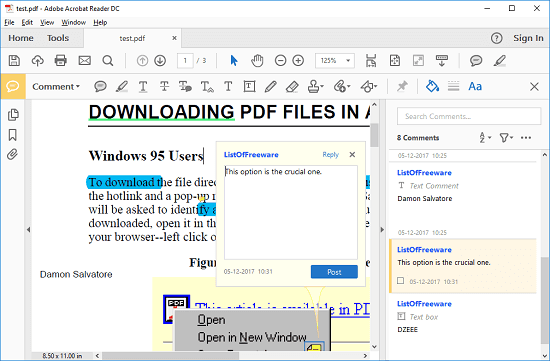The width and height of the screenshot is (550, 361).
Task: Open comments list options ellipsis menu
Action: (526, 138)
